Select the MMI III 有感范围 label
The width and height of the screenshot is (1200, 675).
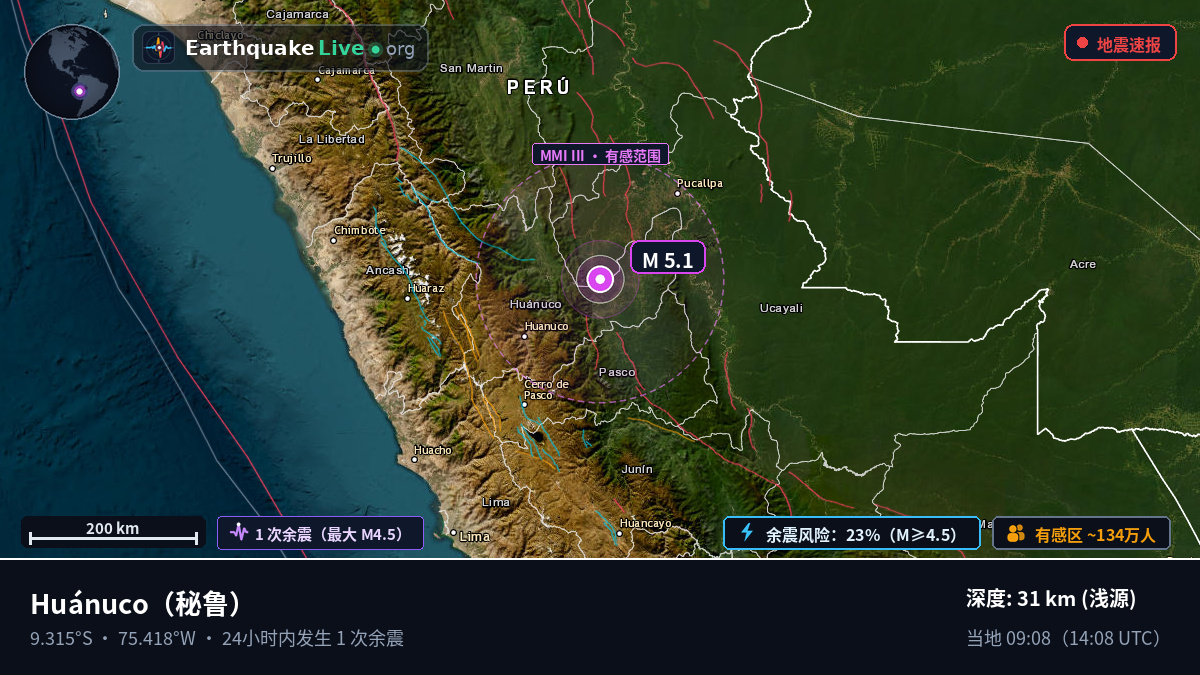(600, 155)
